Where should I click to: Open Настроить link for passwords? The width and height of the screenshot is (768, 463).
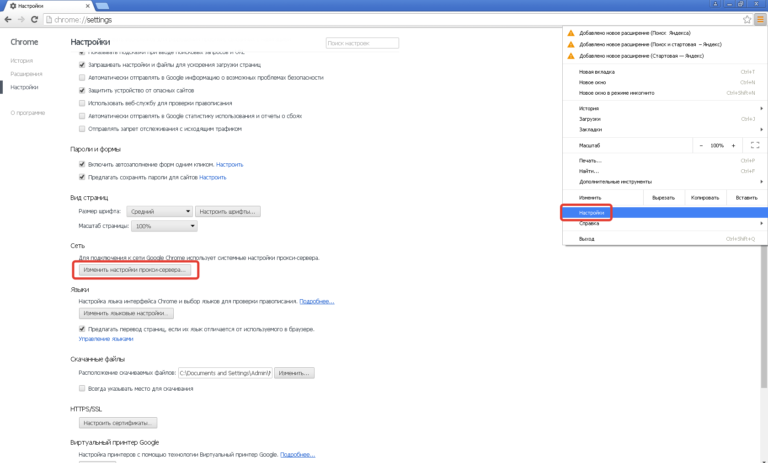pos(213,177)
